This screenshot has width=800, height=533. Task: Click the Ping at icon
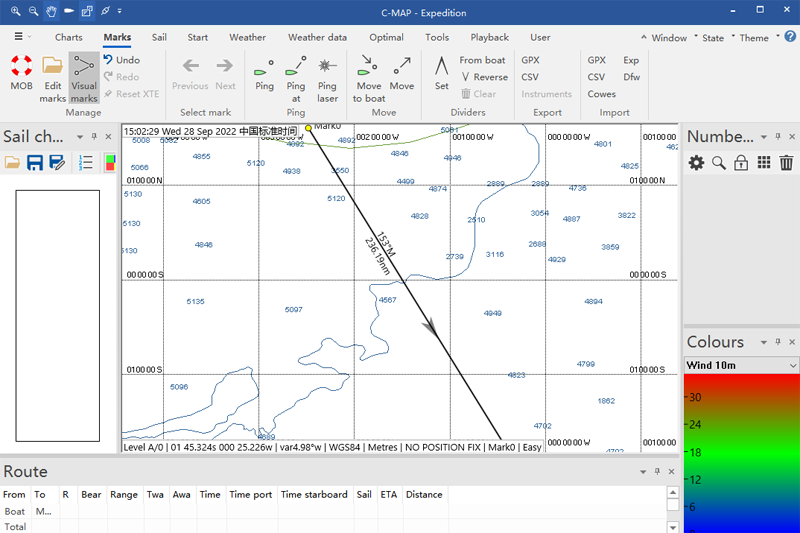tap(295, 66)
